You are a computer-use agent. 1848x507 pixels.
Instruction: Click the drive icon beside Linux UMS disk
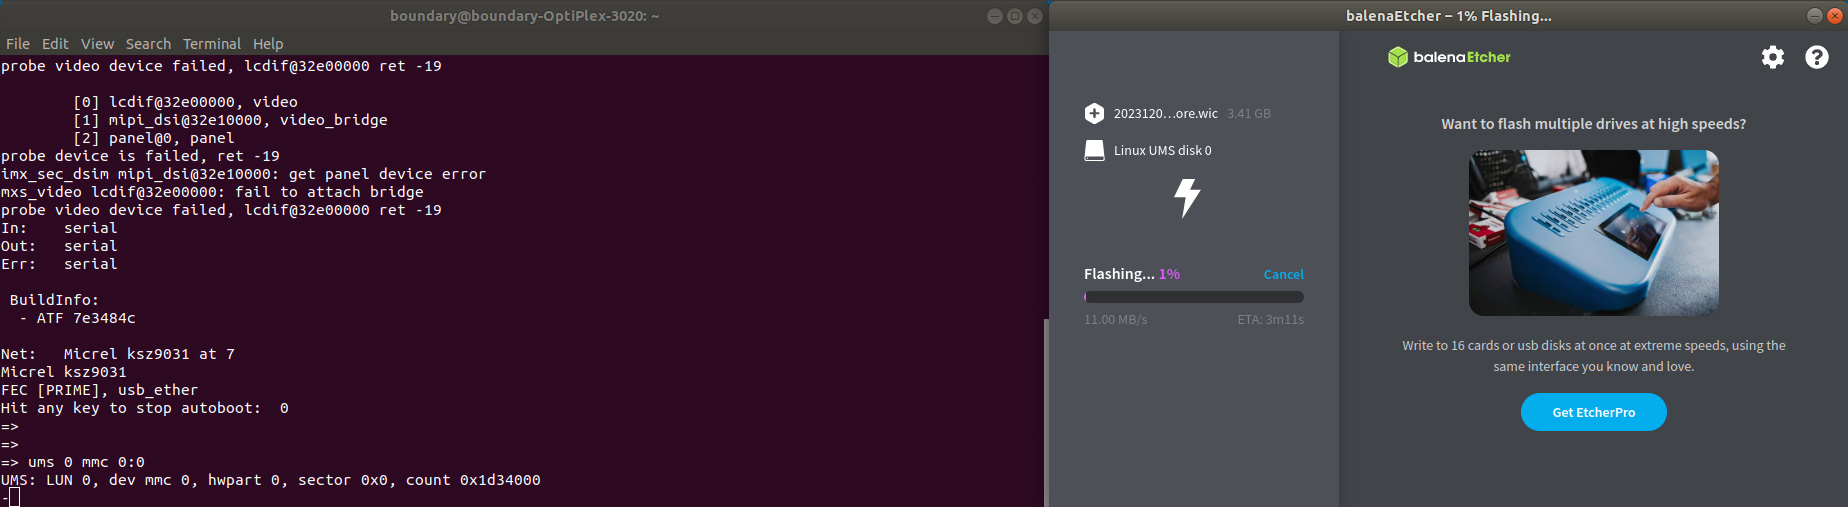pyautogui.click(x=1094, y=150)
